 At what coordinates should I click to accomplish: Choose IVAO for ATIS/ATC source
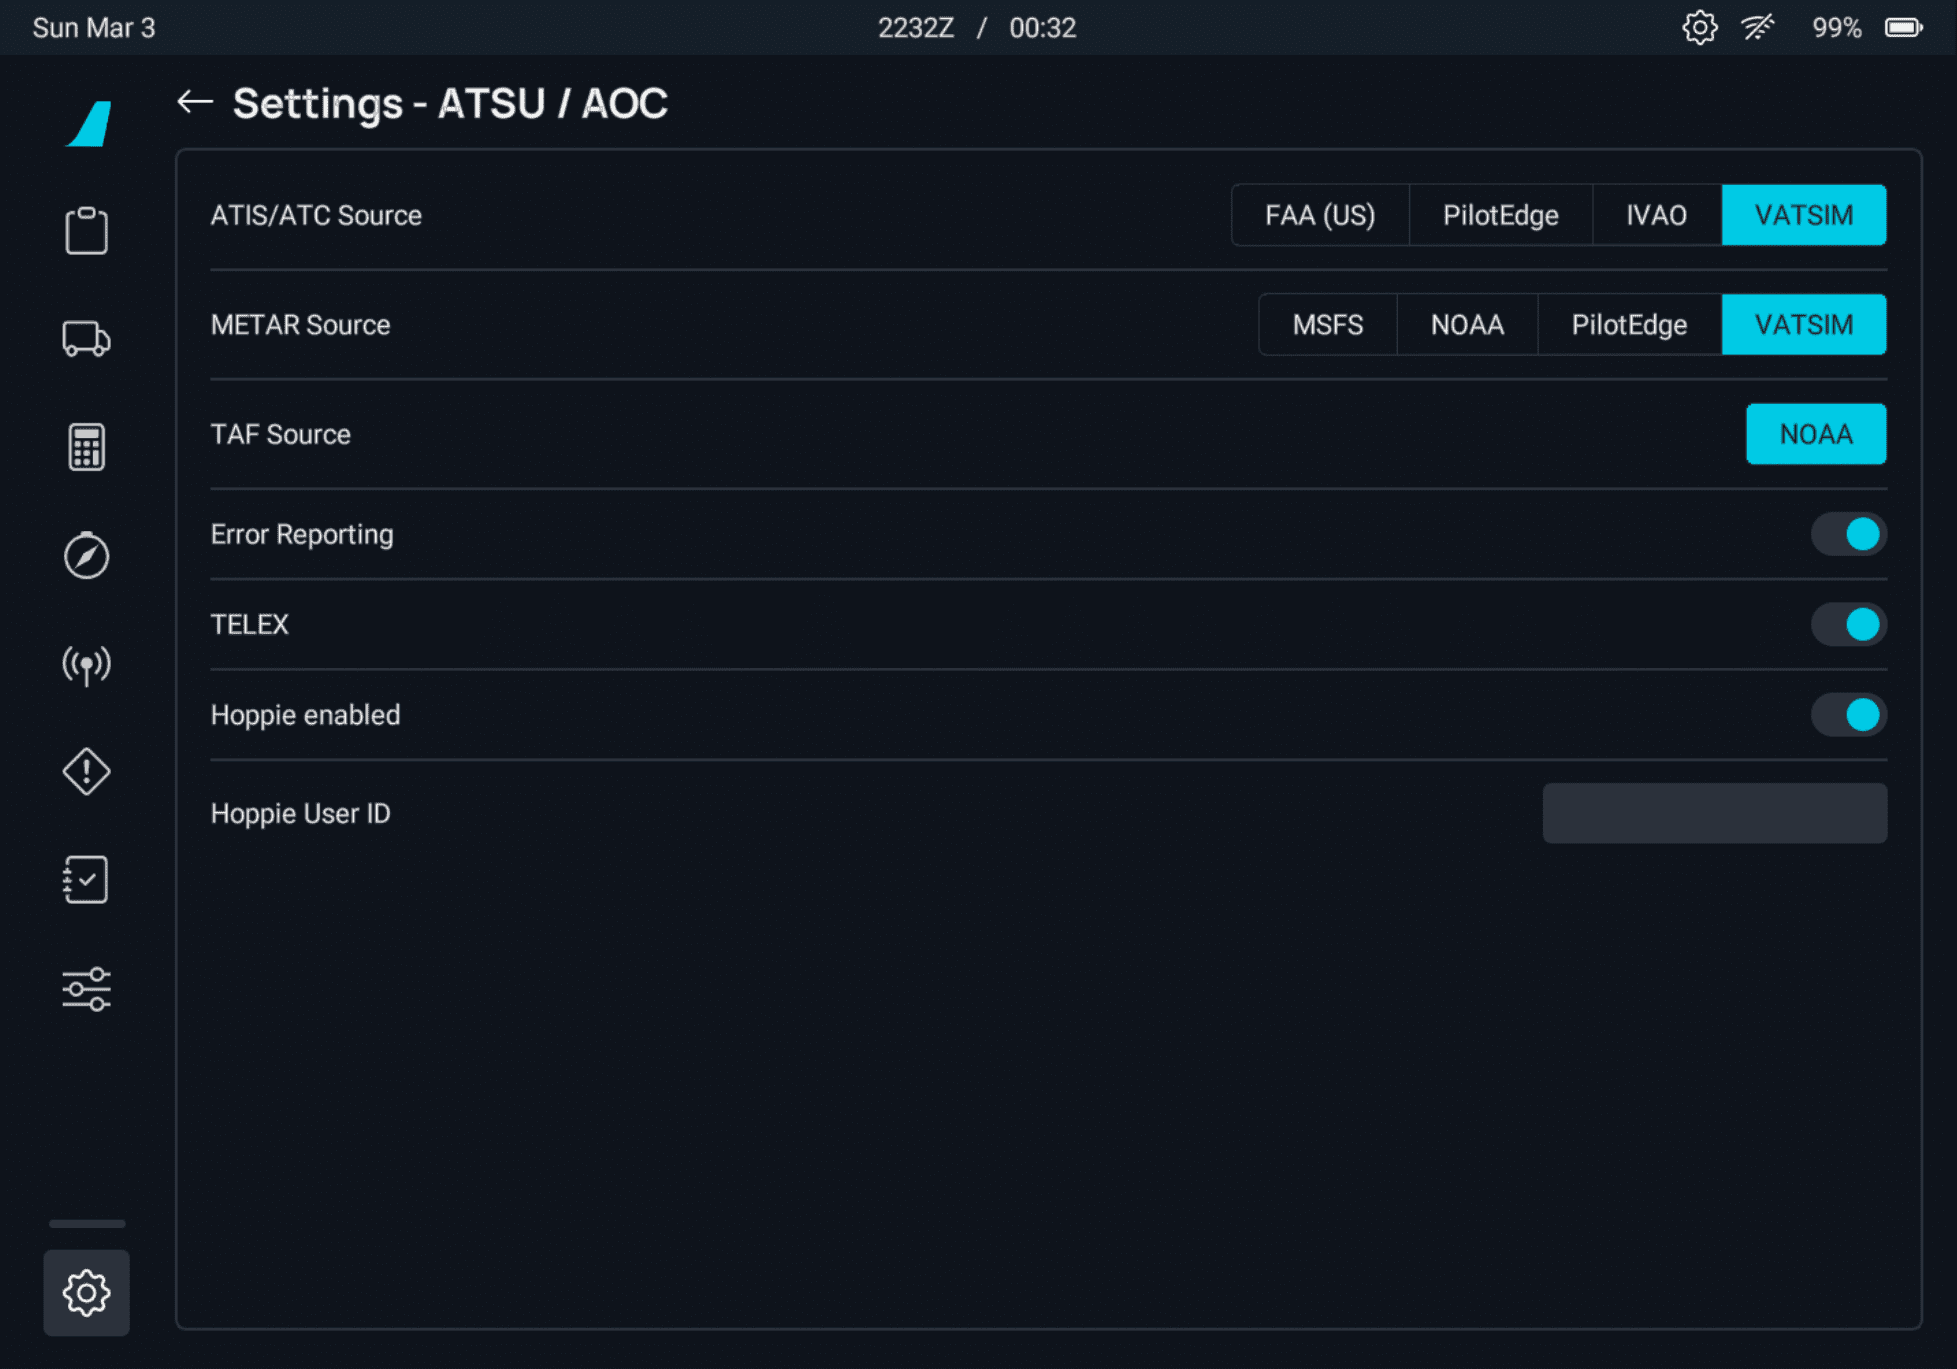pyautogui.click(x=1656, y=215)
